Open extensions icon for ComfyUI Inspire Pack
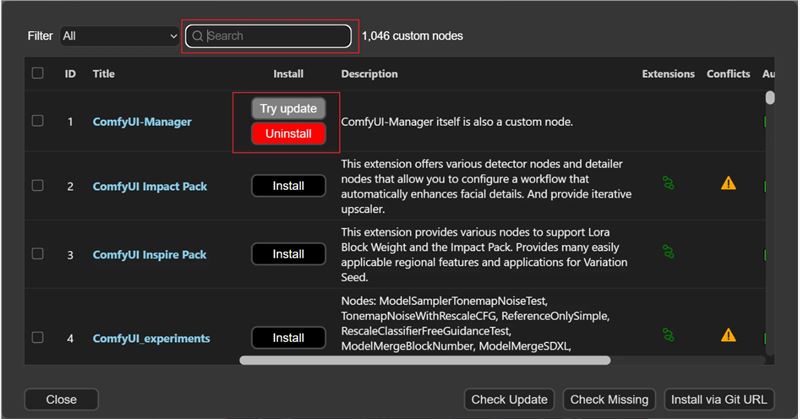 (668, 251)
